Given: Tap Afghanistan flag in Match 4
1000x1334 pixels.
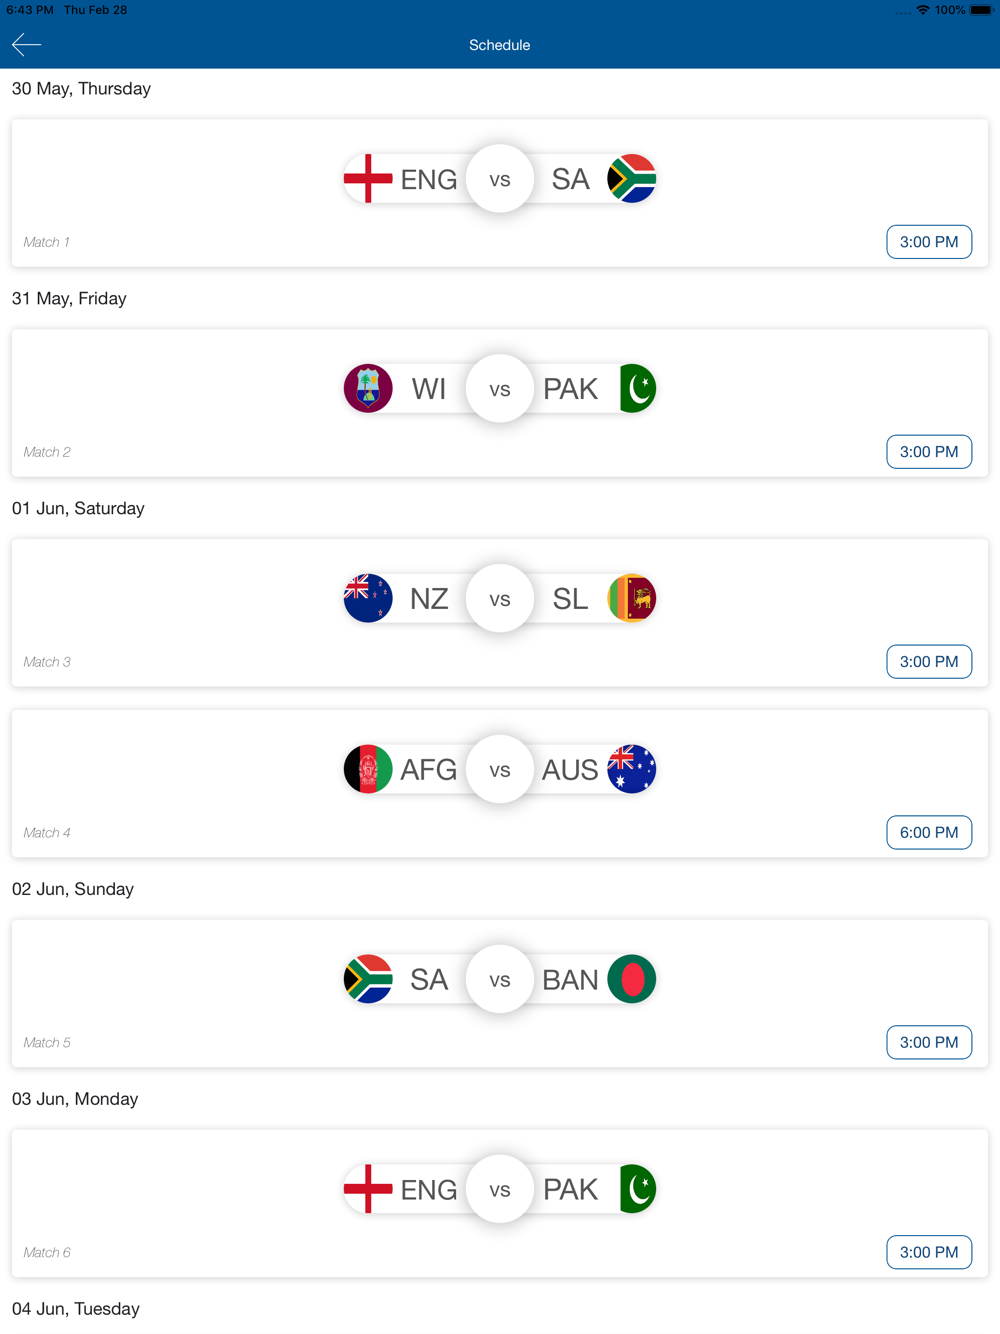Looking at the screenshot, I should click(368, 770).
